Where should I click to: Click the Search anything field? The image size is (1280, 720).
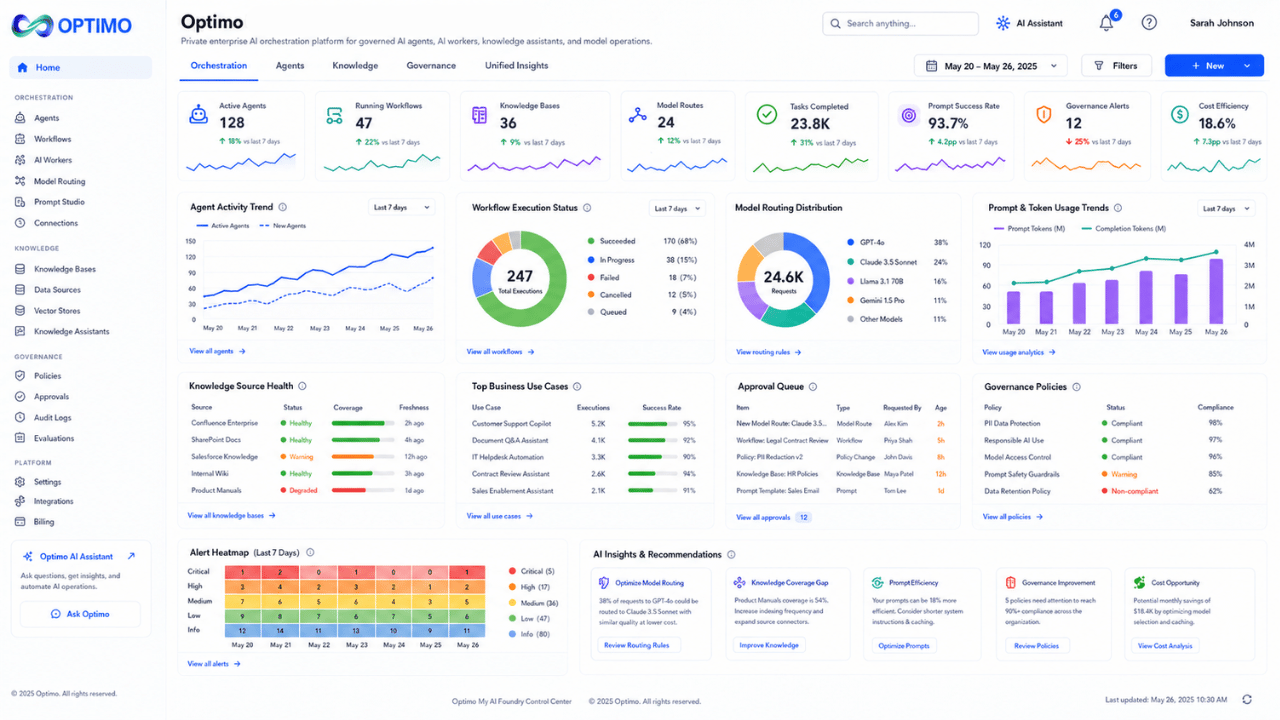coord(900,23)
